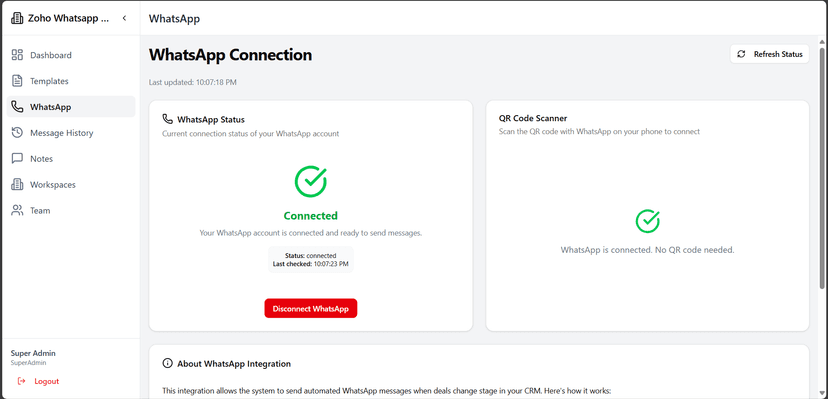The image size is (828, 399).
Task: Click the Notes speech bubble icon
Action: pyautogui.click(x=17, y=158)
